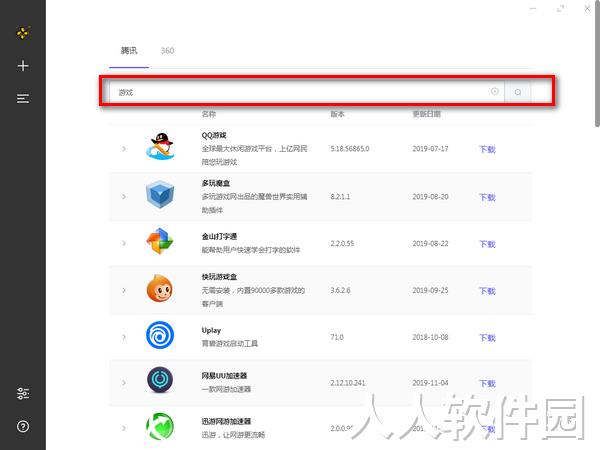Click version number 3.6.2.6

point(340,290)
